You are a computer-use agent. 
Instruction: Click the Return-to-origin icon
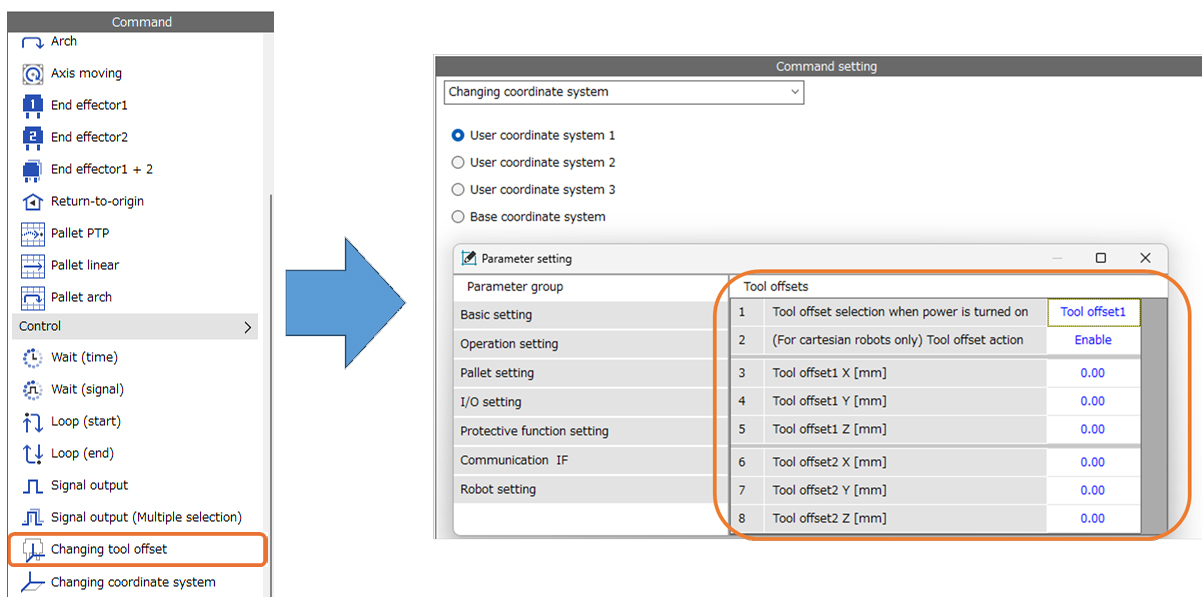33,202
